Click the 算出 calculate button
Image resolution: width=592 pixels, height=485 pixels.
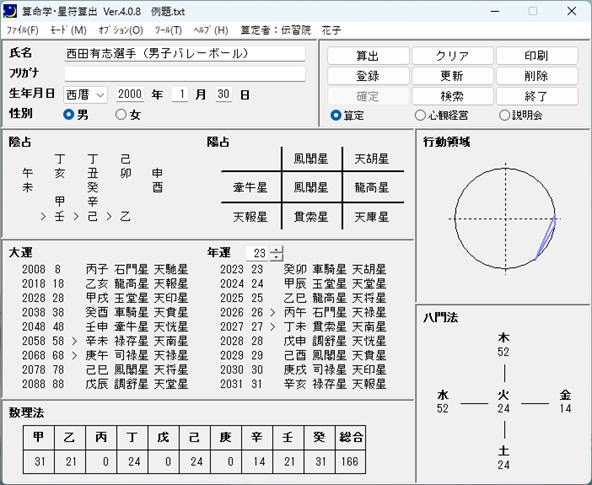coord(368,56)
